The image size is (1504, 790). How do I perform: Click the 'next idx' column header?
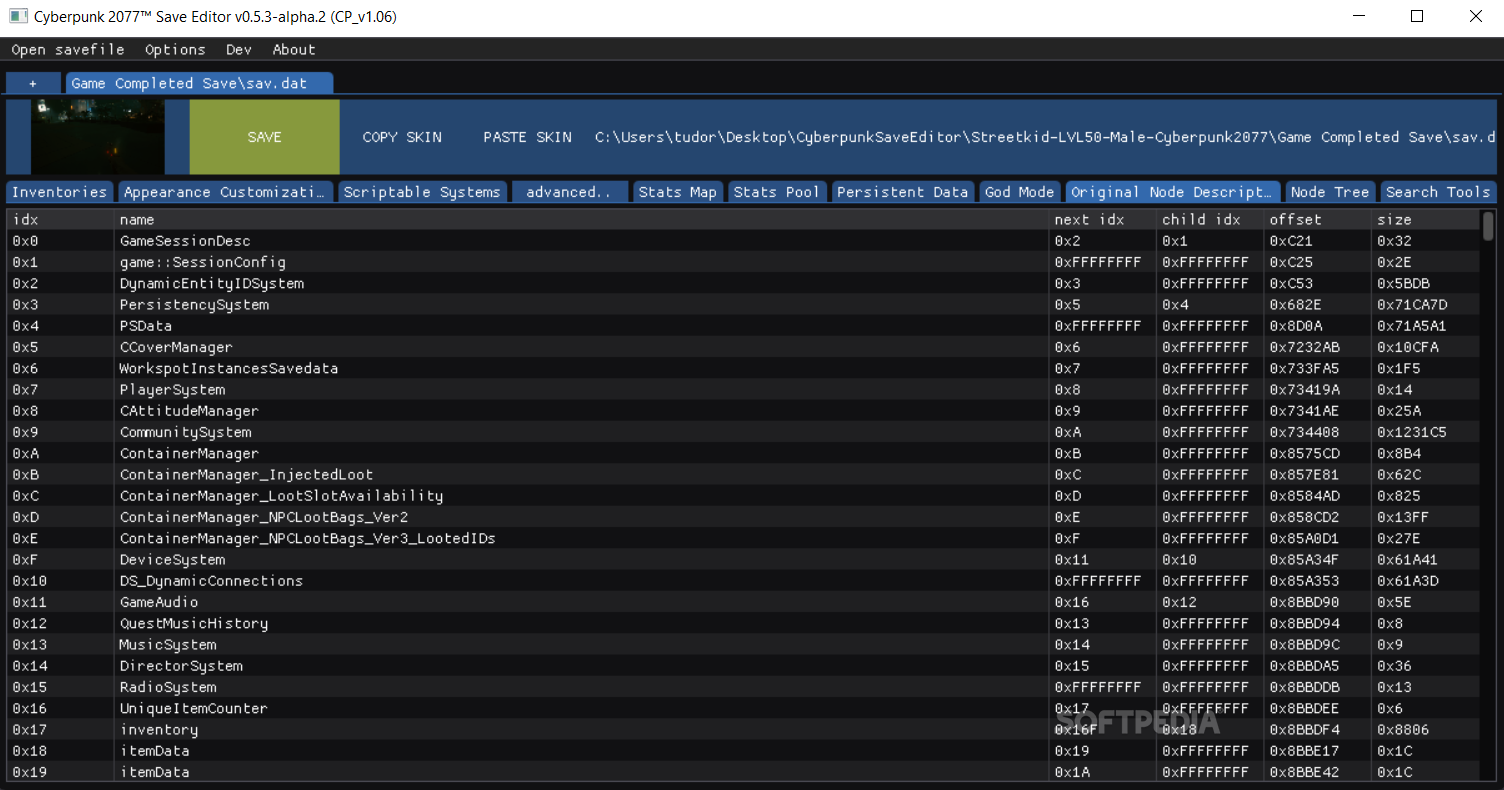tap(1089, 219)
